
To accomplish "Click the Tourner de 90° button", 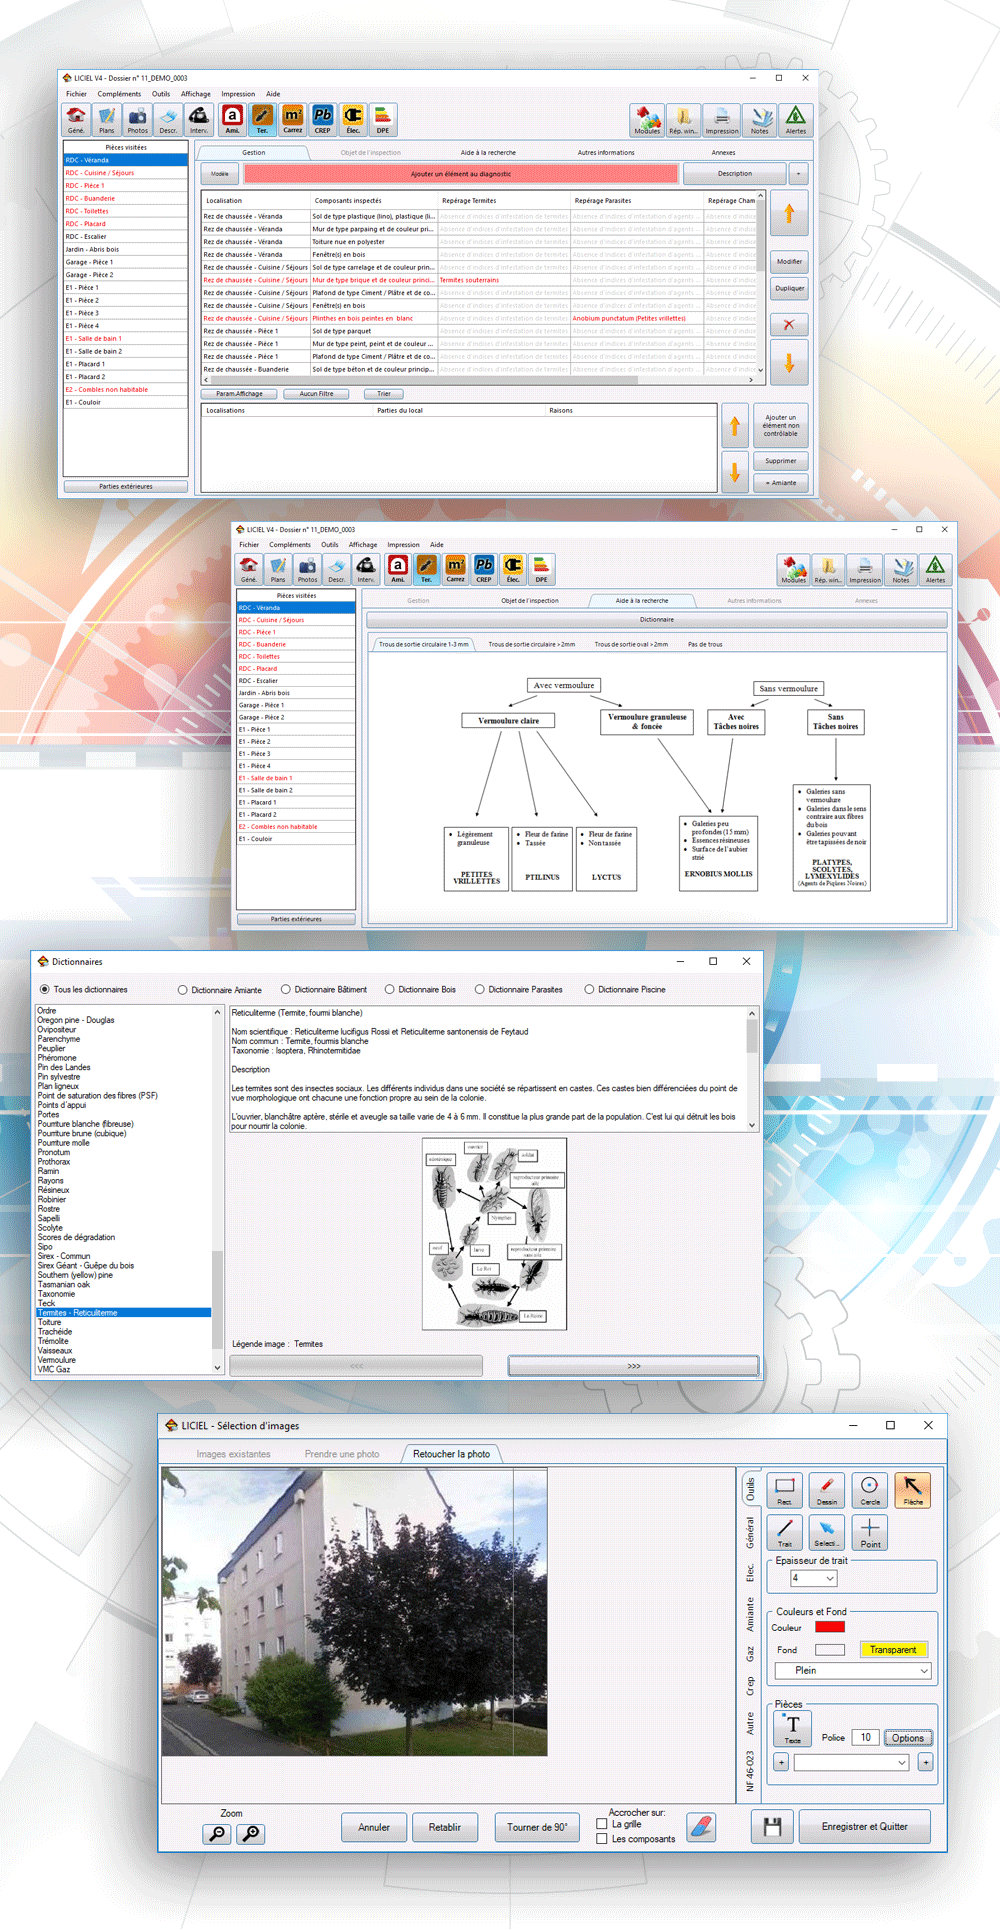I will pyautogui.click(x=537, y=1827).
